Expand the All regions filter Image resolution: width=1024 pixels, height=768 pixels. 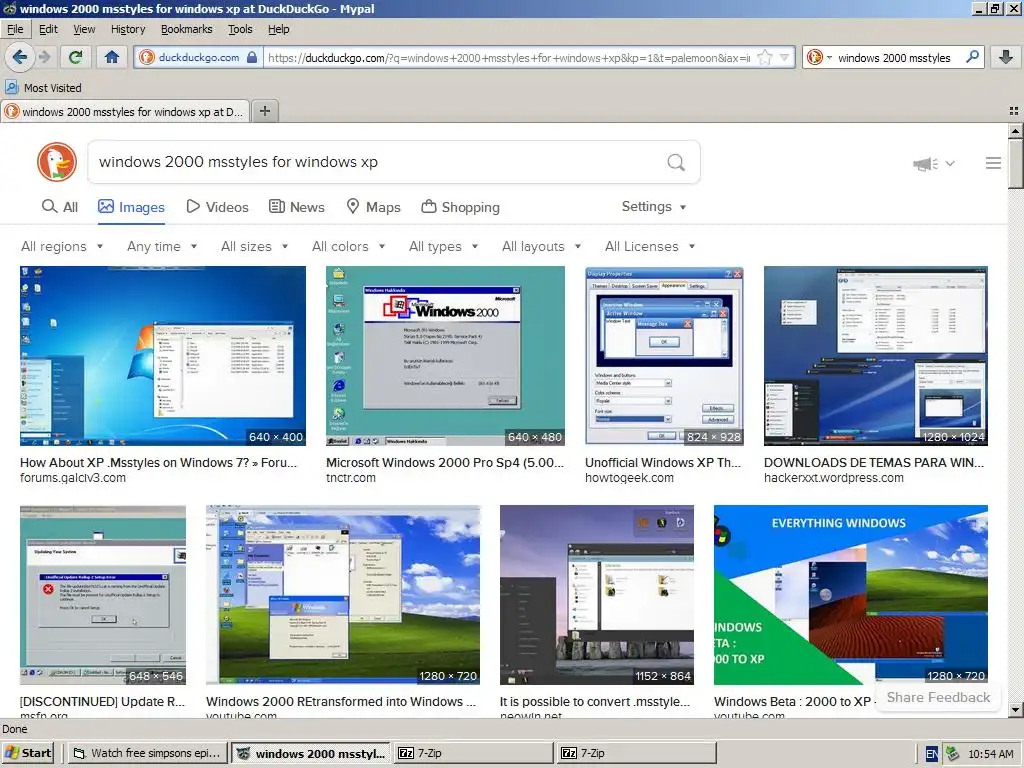pyautogui.click(x=62, y=246)
